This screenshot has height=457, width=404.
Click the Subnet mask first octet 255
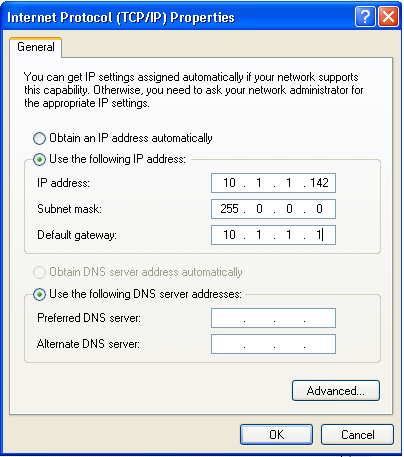[229, 209]
